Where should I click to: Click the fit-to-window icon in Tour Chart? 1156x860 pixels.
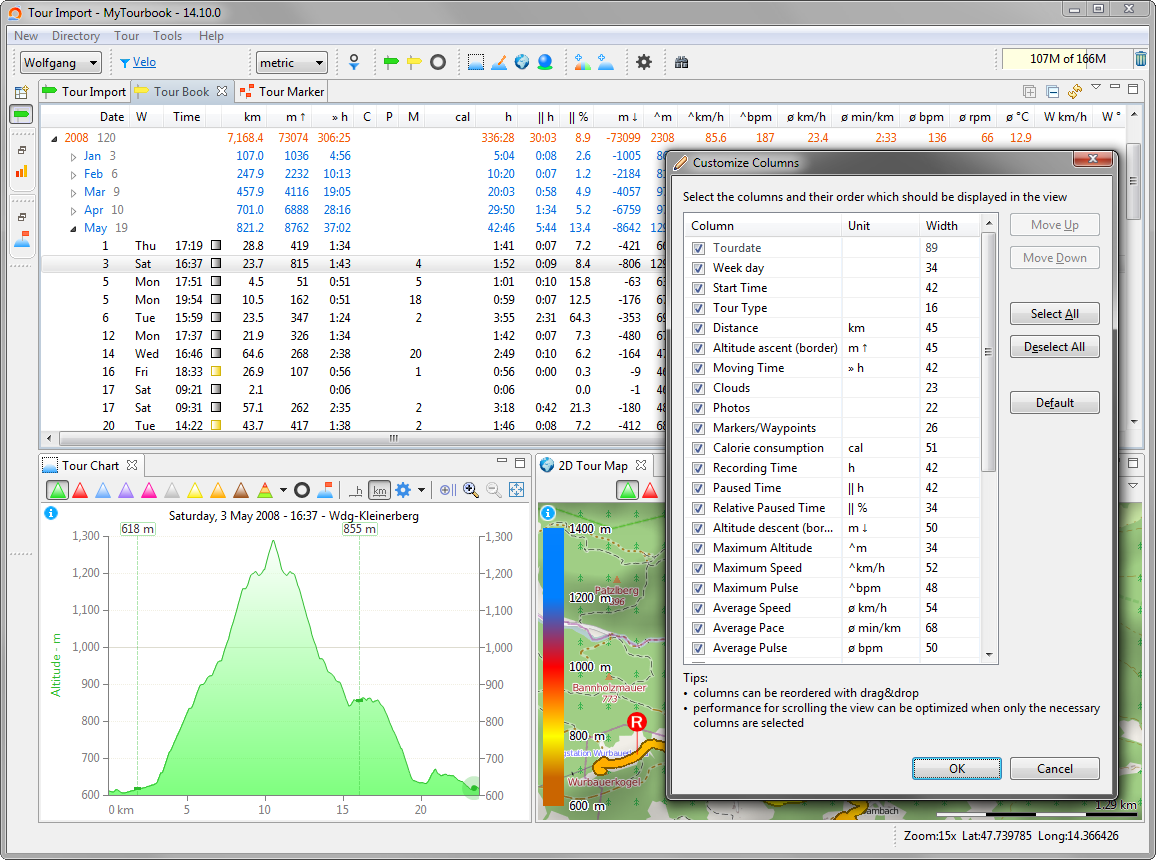516,490
